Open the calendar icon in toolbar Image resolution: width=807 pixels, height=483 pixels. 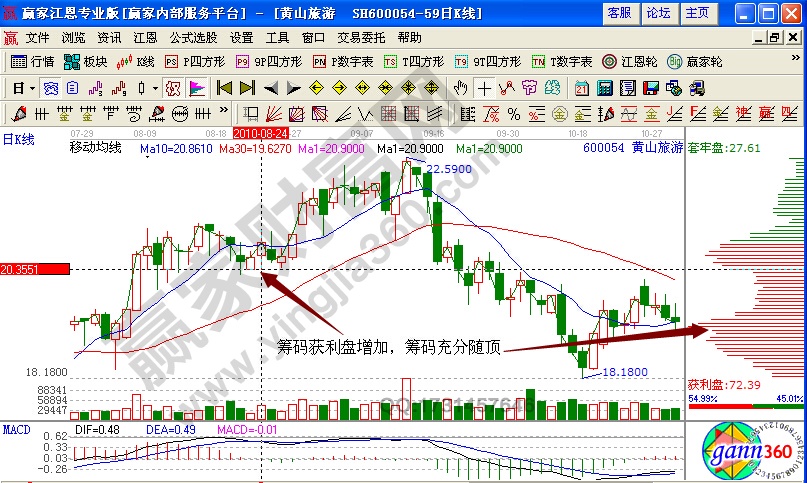pos(581,88)
